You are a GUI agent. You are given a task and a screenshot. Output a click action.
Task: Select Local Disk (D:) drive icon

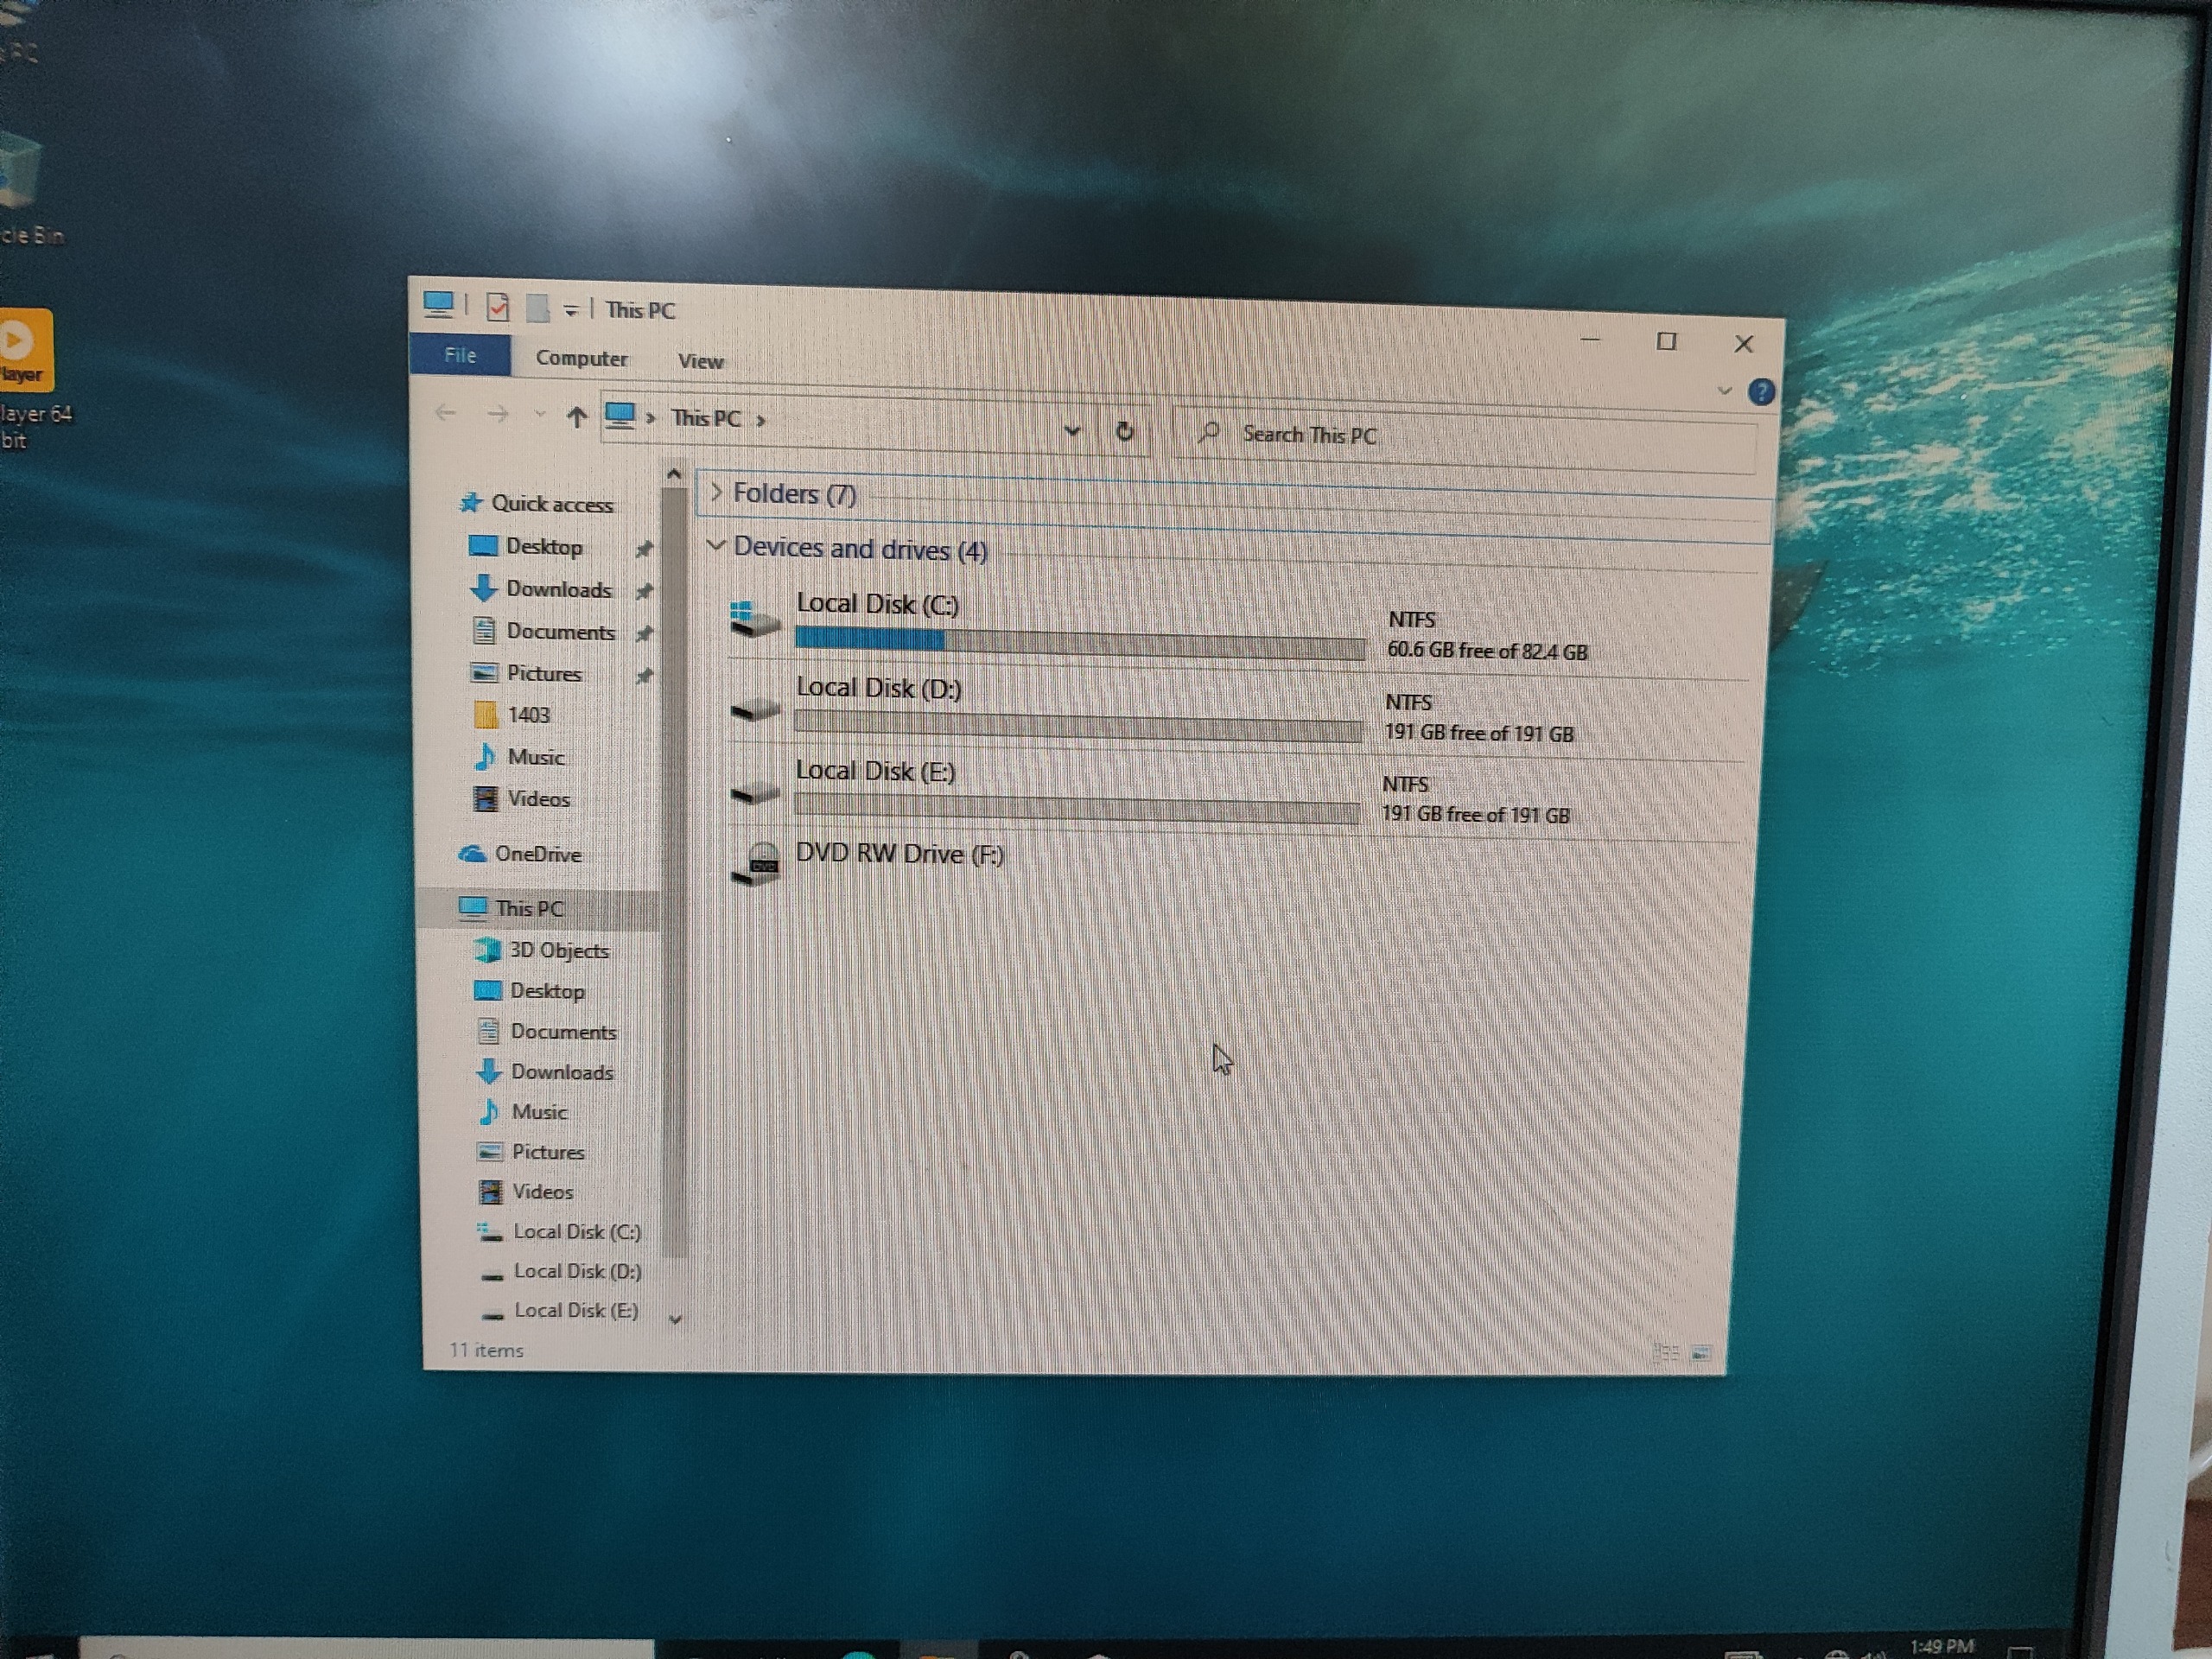coord(755,710)
